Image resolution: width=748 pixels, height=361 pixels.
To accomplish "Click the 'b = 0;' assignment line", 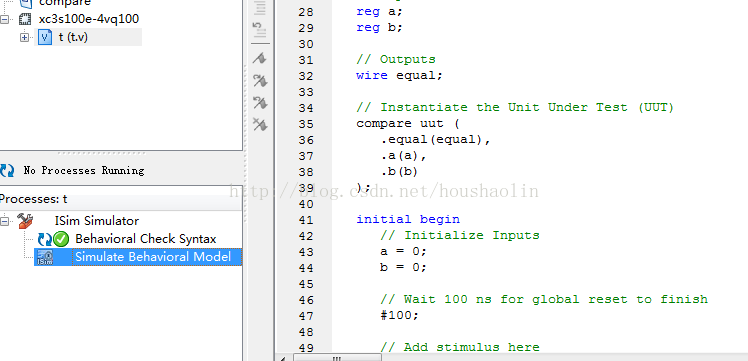I will pos(404,268).
